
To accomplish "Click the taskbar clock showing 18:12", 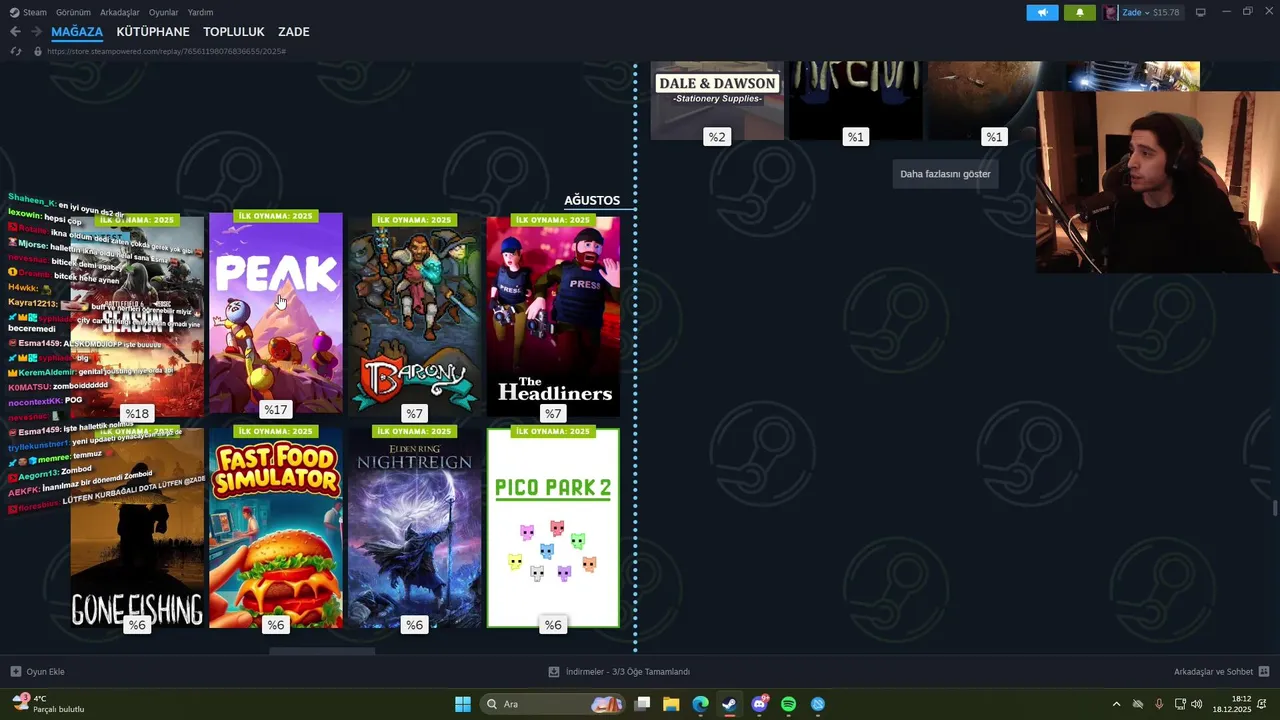I will [x=1232, y=704].
